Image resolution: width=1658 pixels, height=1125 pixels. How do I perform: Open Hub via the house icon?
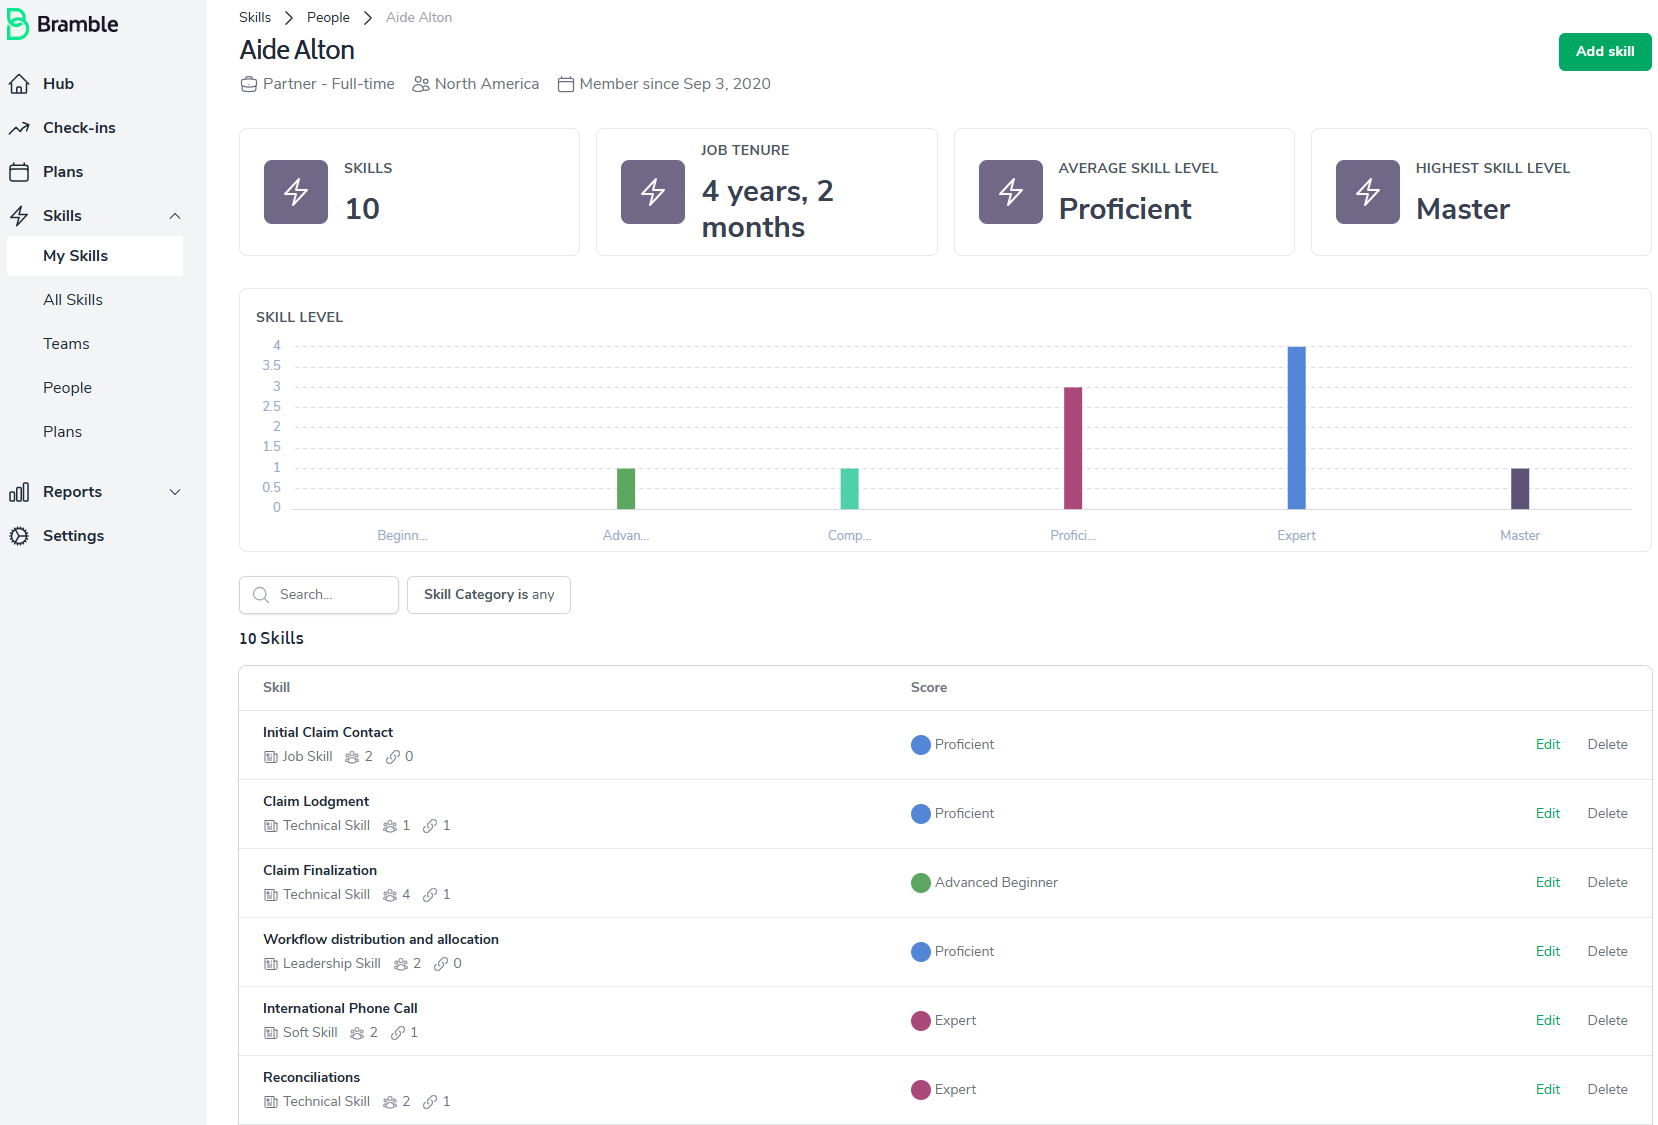[x=18, y=84]
